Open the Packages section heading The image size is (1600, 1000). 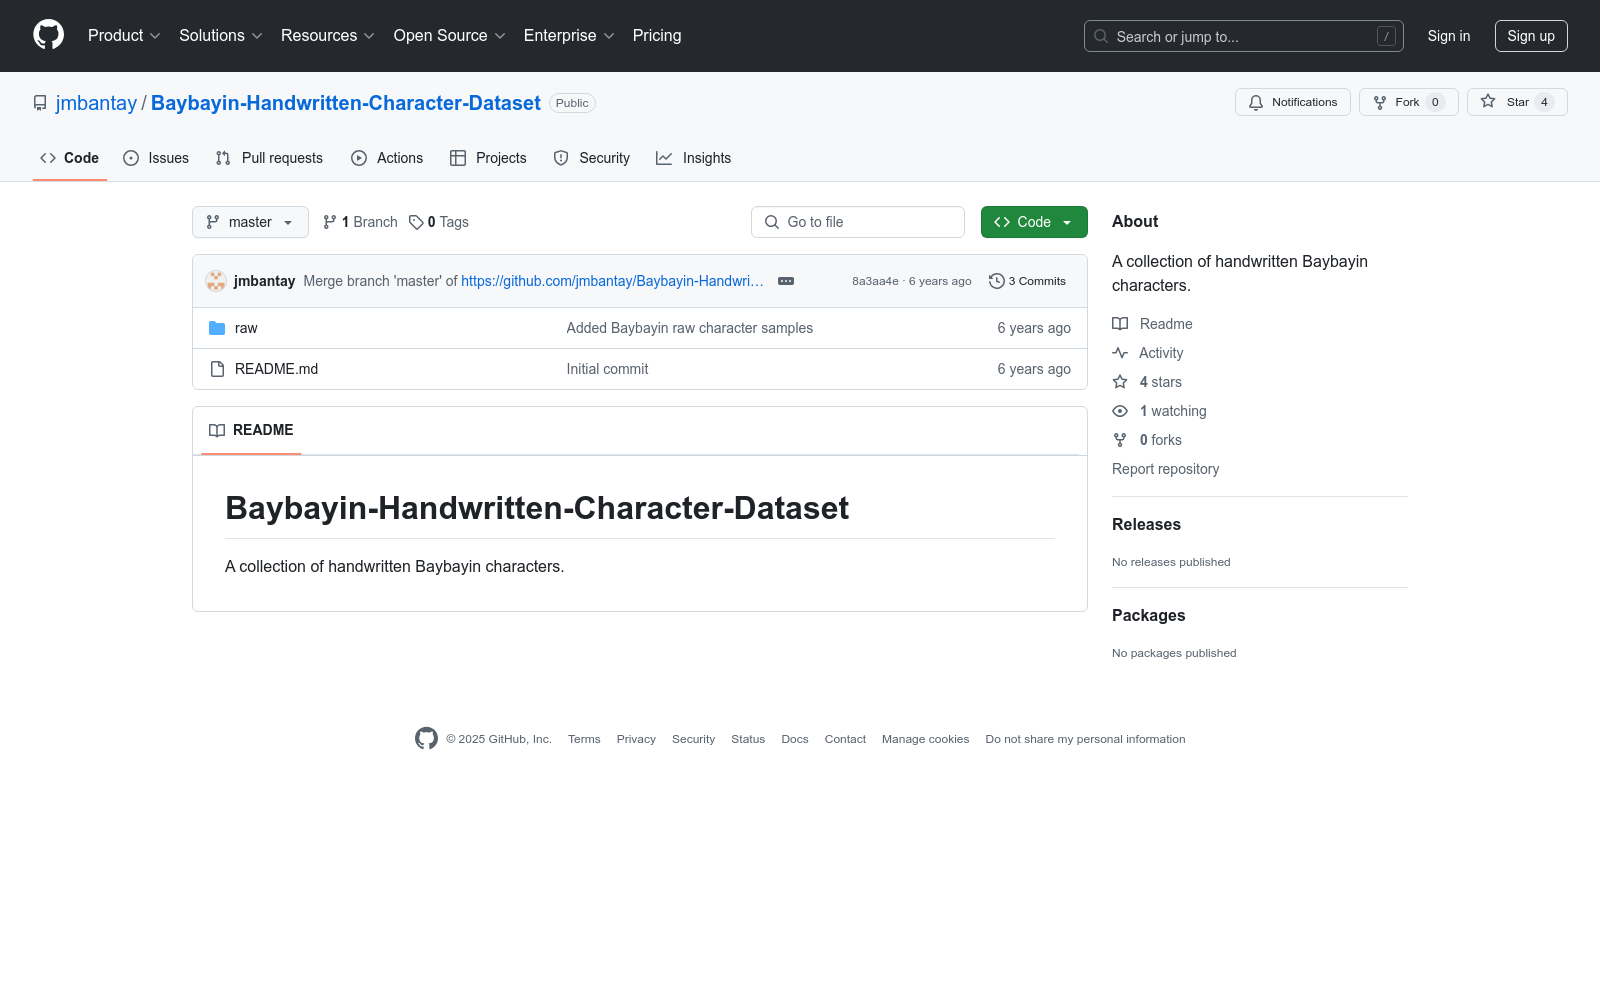tap(1148, 616)
